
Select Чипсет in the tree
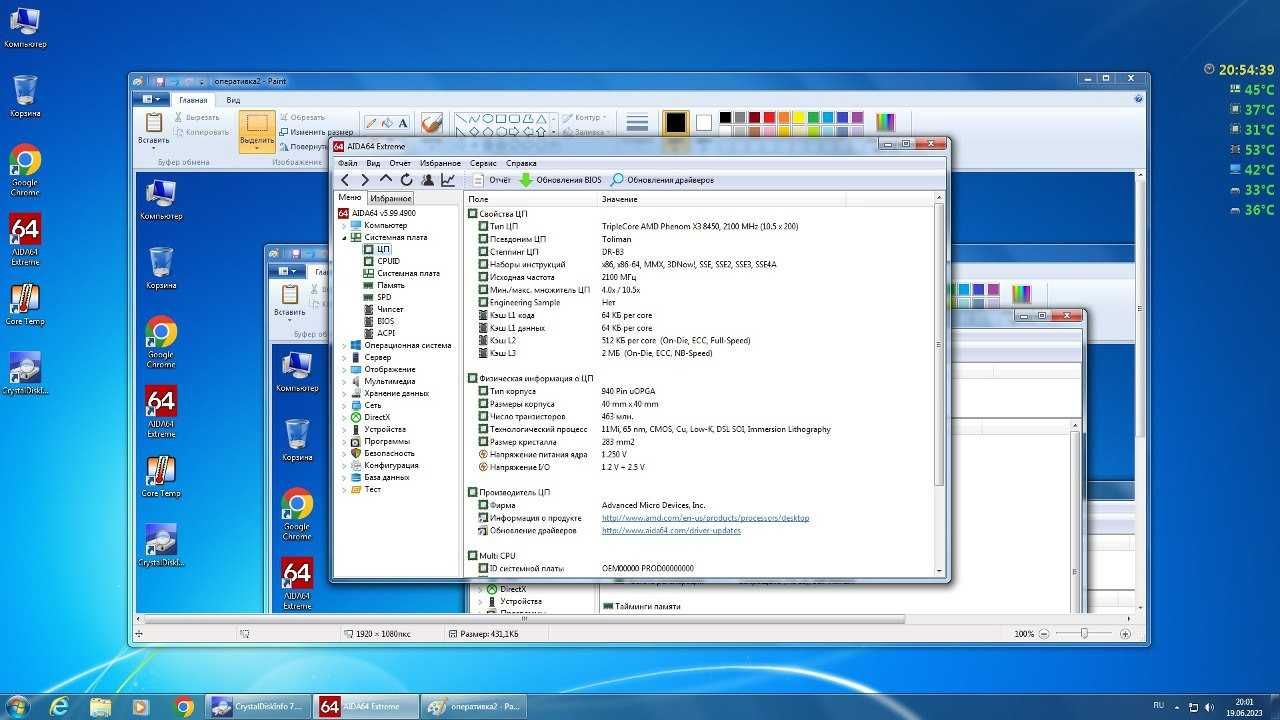point(390,309)
